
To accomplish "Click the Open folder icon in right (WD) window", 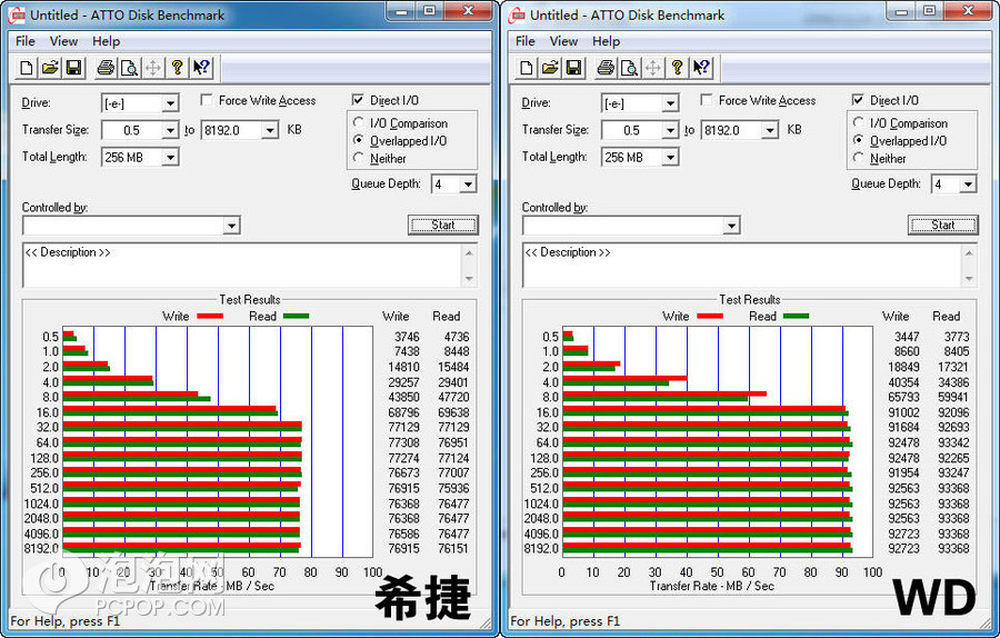I will point(550,68).
